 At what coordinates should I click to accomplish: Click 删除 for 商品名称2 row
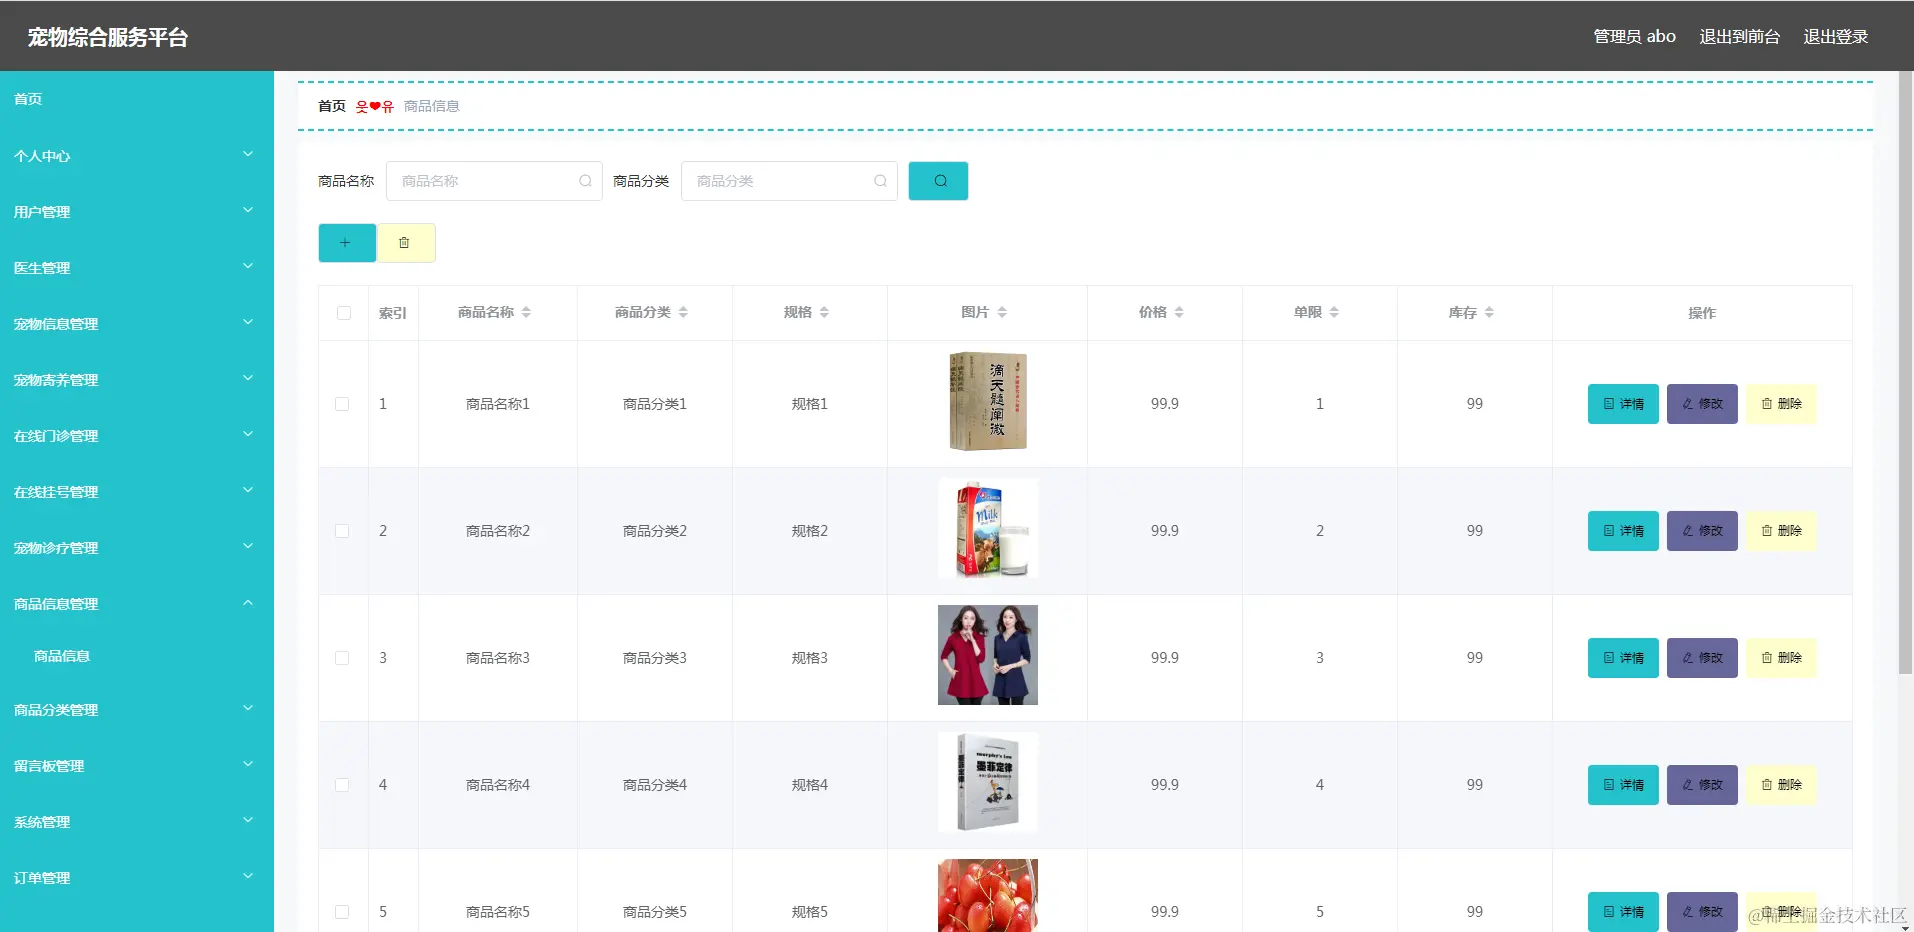tap(1781, 531)
